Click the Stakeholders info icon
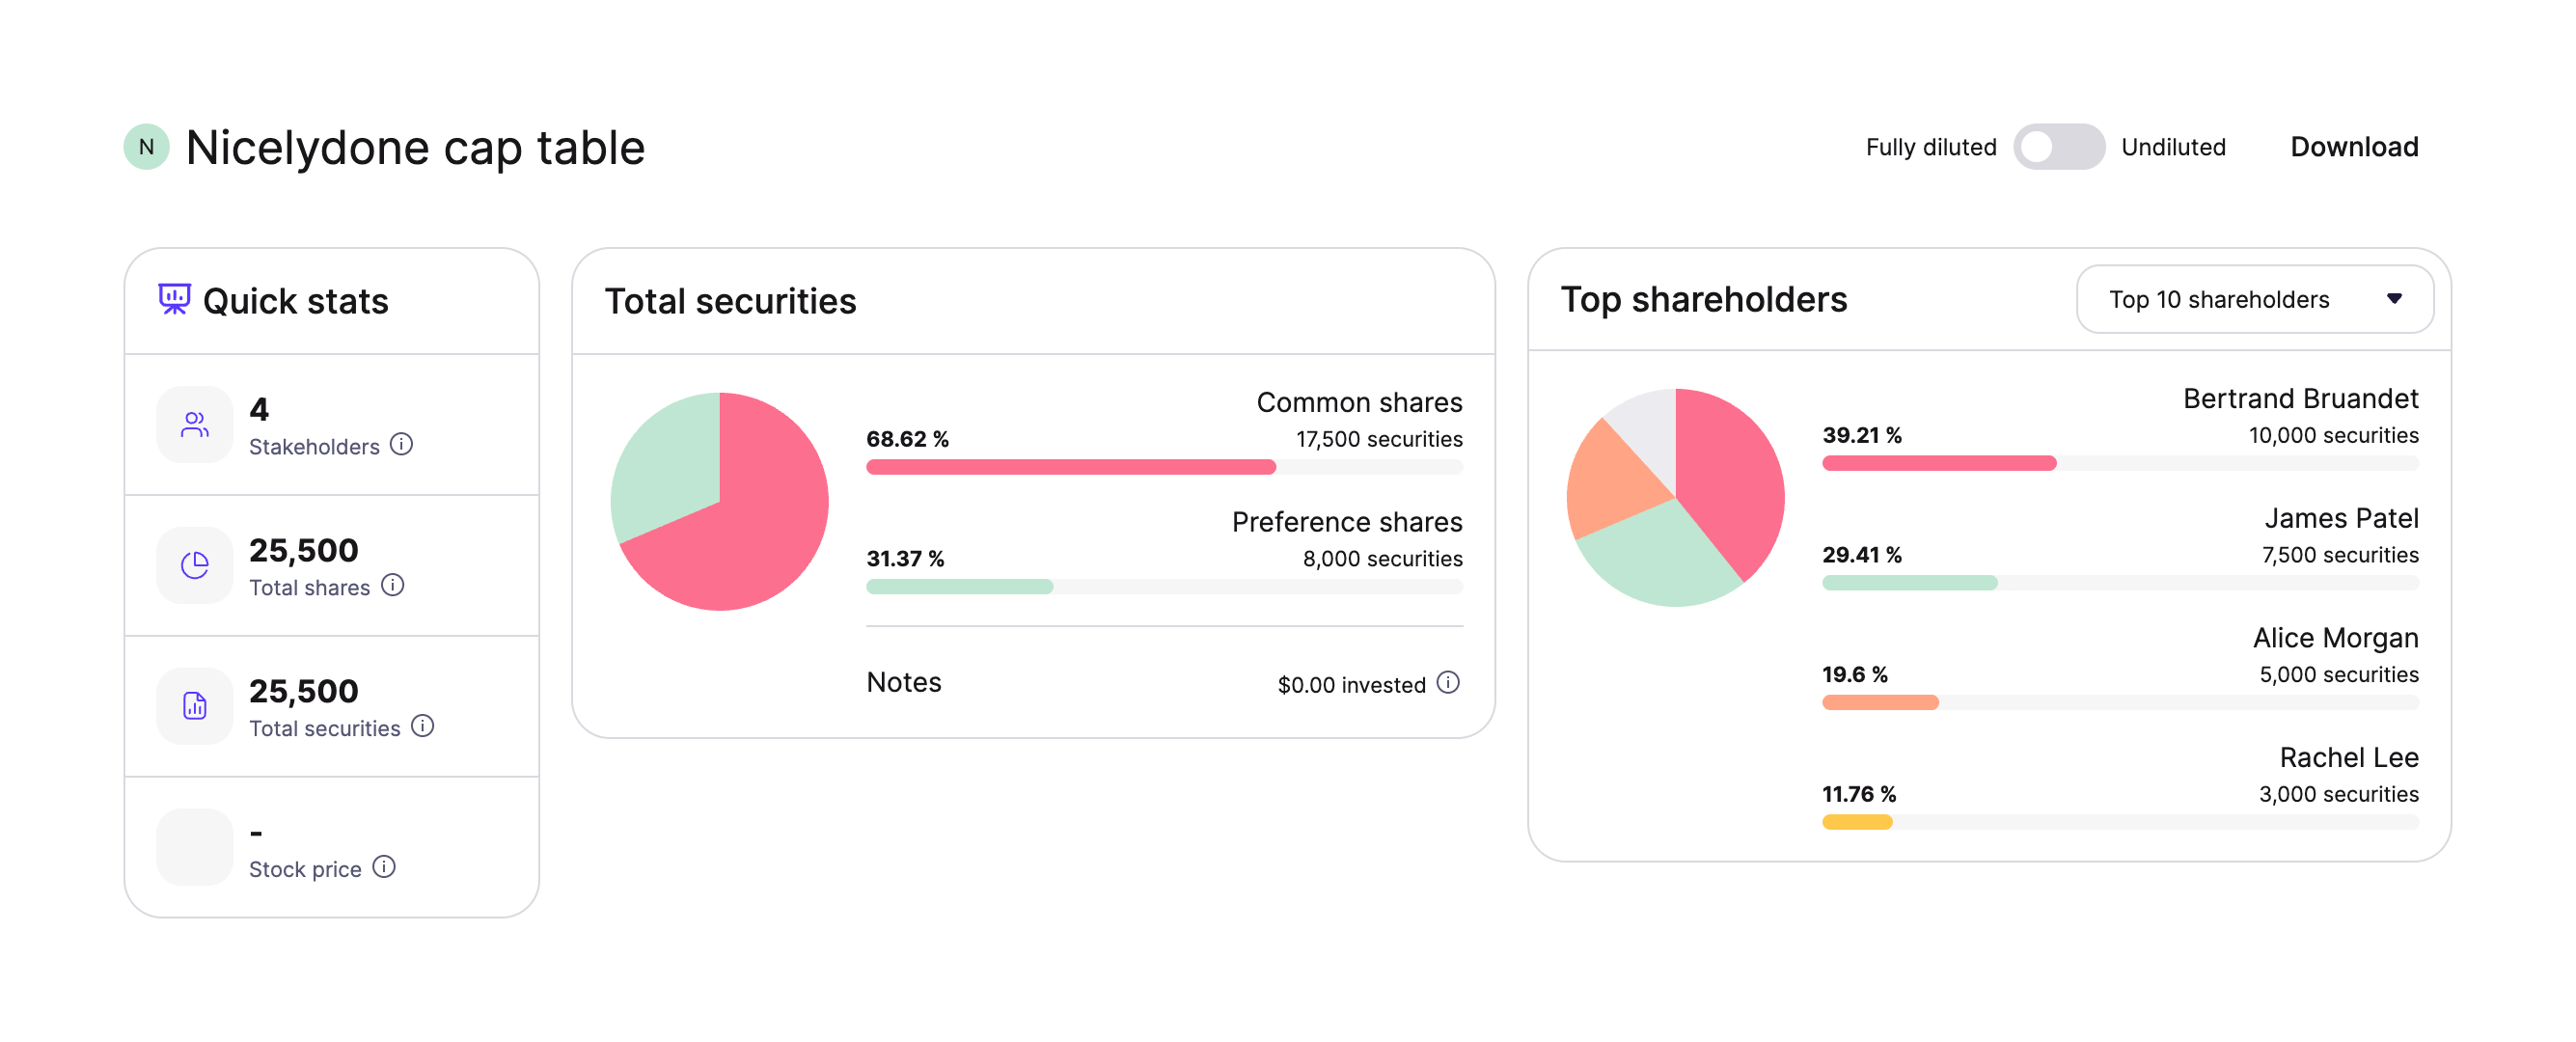2576x1042 pixels. click(x=401, y=444)
